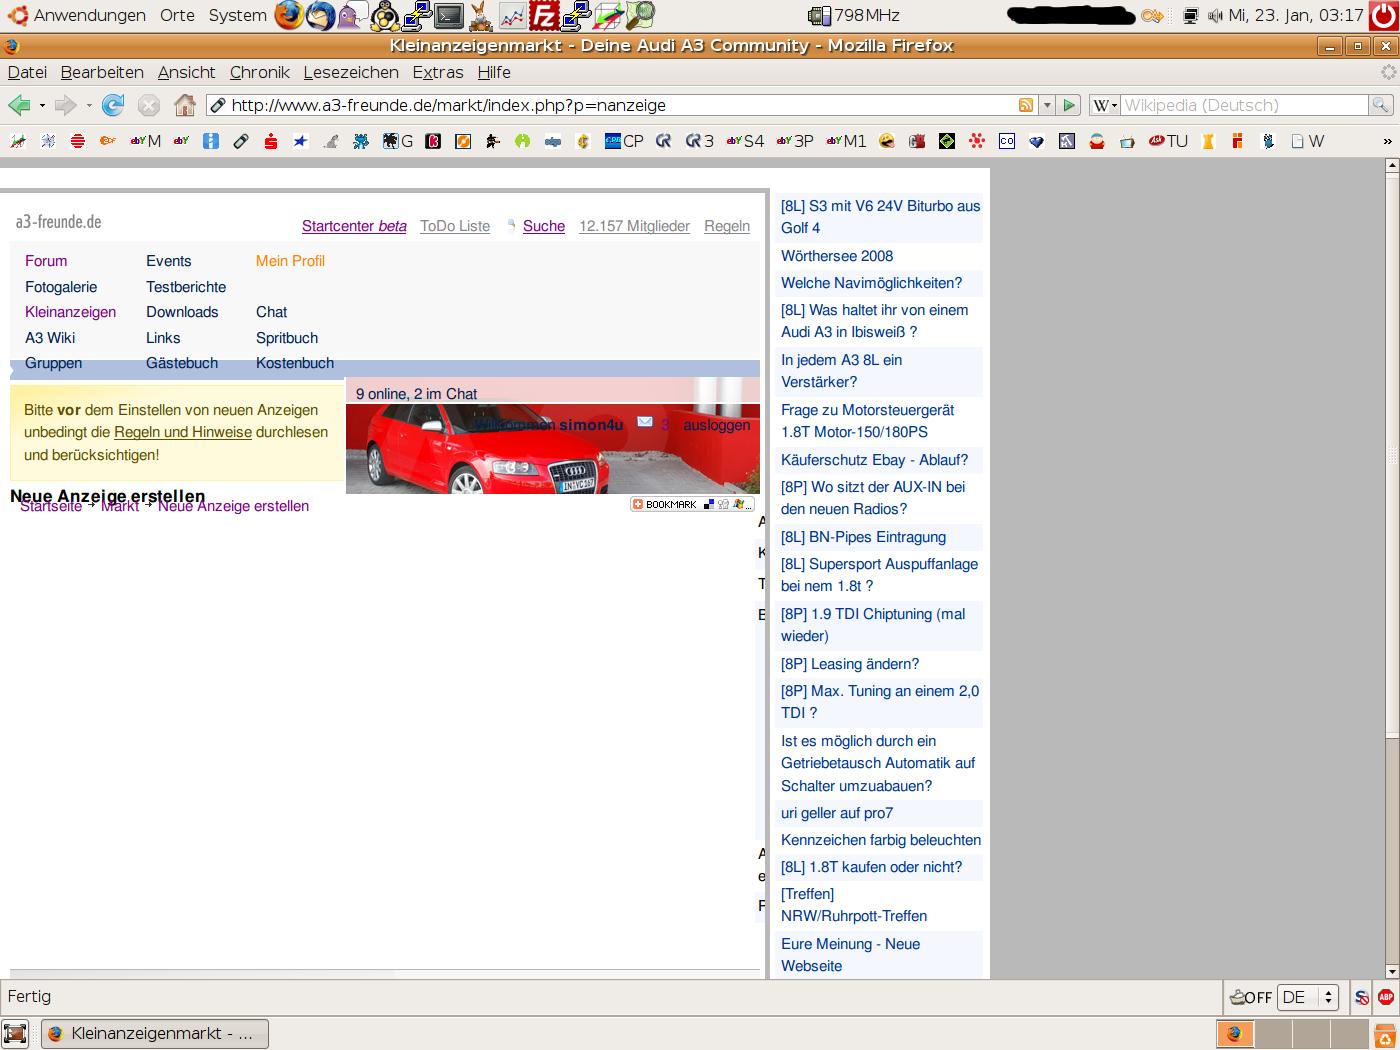Open the Anwendungen panel menu
This screenshot has height=1050, width=1400.
(x=77, y=15)
